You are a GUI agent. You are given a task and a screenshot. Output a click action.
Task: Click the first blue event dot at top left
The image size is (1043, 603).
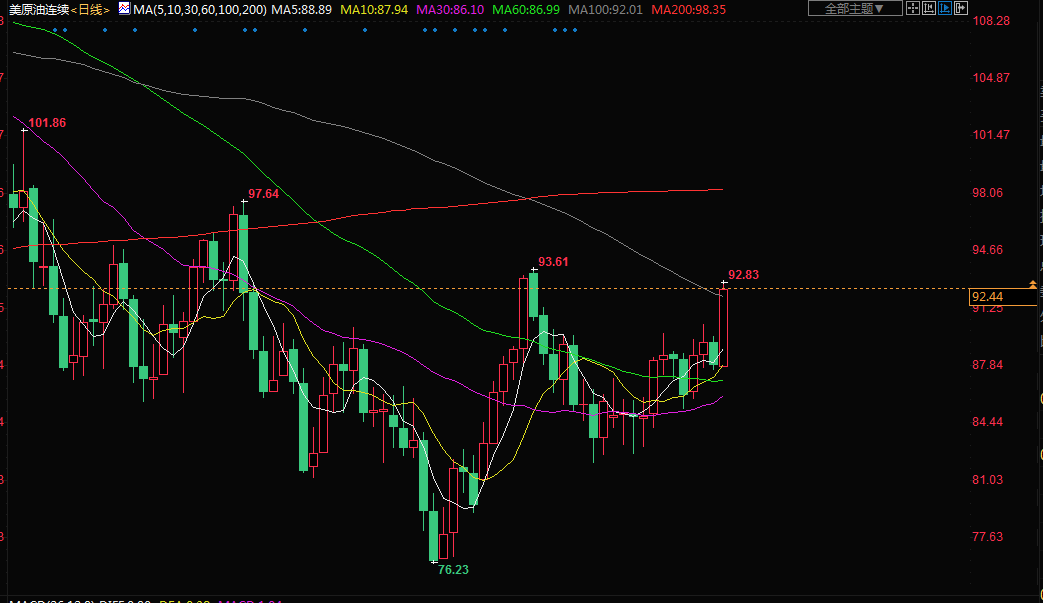(55, 29)
